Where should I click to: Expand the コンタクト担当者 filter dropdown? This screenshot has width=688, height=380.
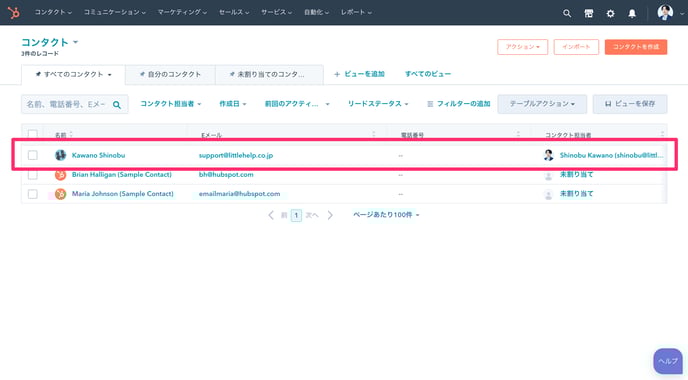pyautogui.click(x=171, y=104)
